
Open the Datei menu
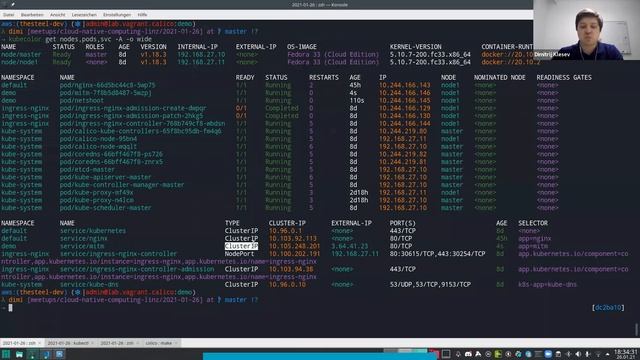coord(9,15)
